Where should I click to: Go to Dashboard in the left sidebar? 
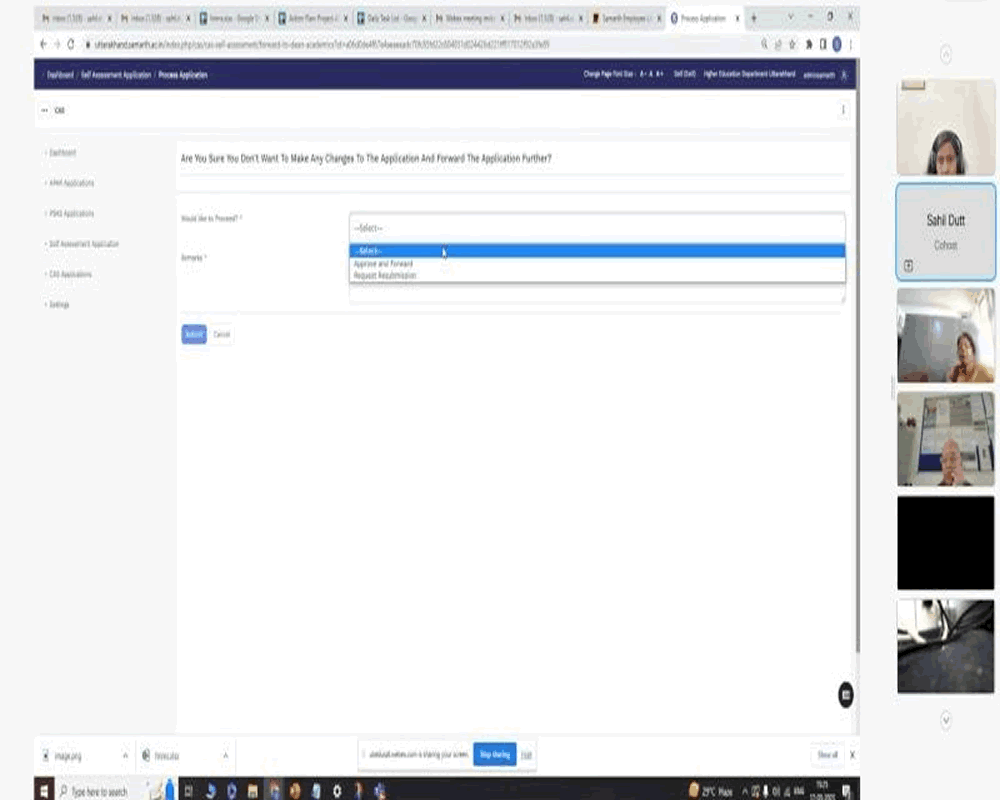point(62,153)
